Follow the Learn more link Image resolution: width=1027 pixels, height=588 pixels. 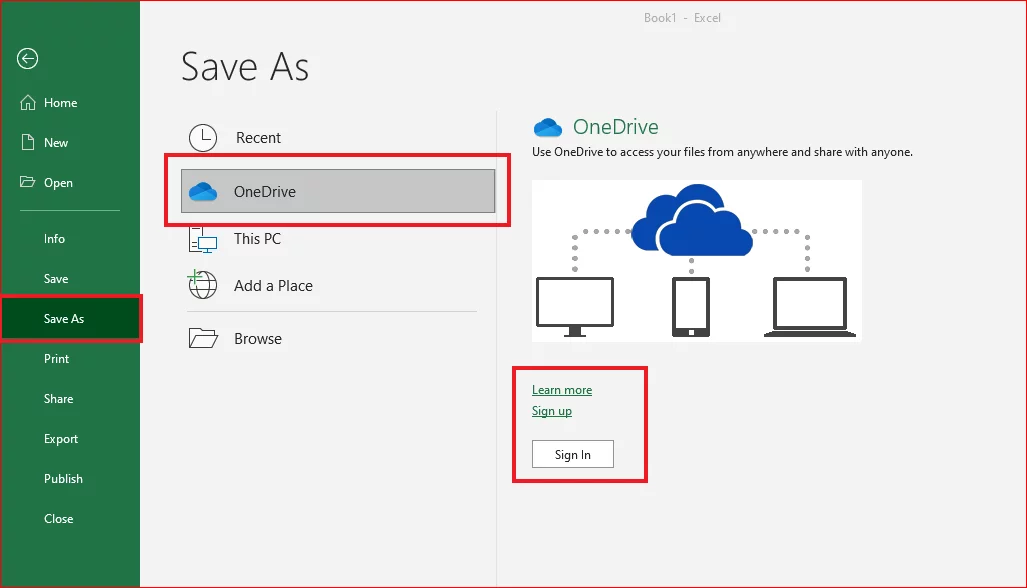(562, 389)
